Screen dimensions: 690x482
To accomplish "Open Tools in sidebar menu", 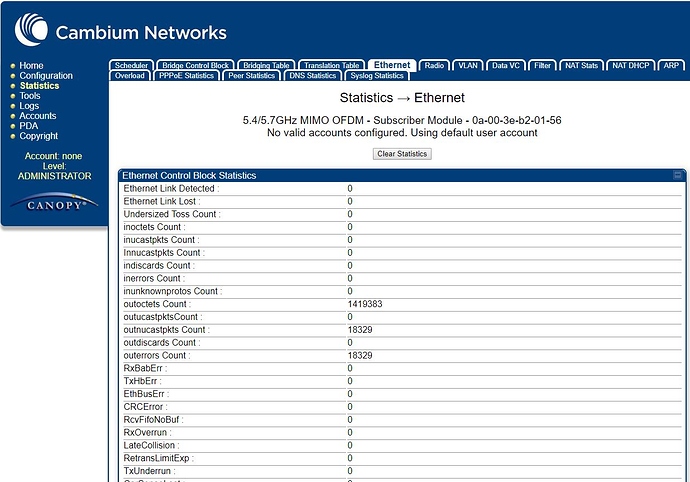I will click(x=30, y=96).
